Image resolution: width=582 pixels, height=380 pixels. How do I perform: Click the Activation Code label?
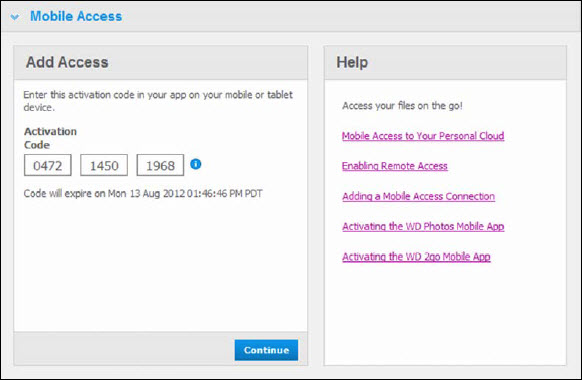50,138
